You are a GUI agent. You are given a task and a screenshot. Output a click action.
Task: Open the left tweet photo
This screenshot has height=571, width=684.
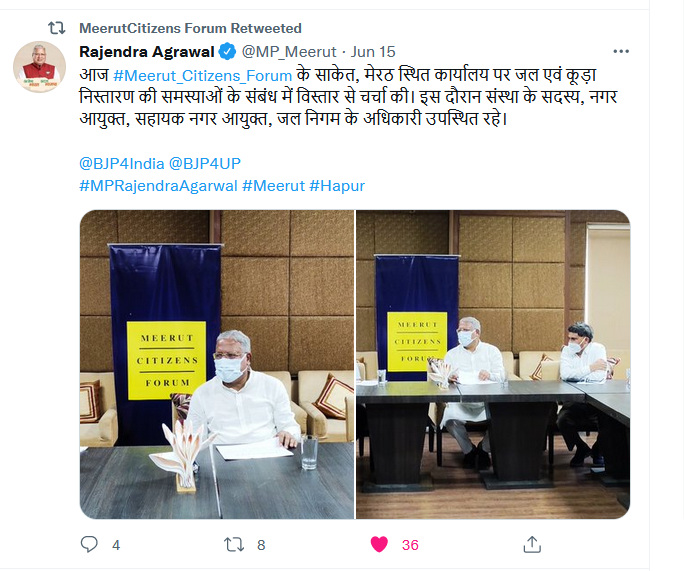click(x=217, y=364)
